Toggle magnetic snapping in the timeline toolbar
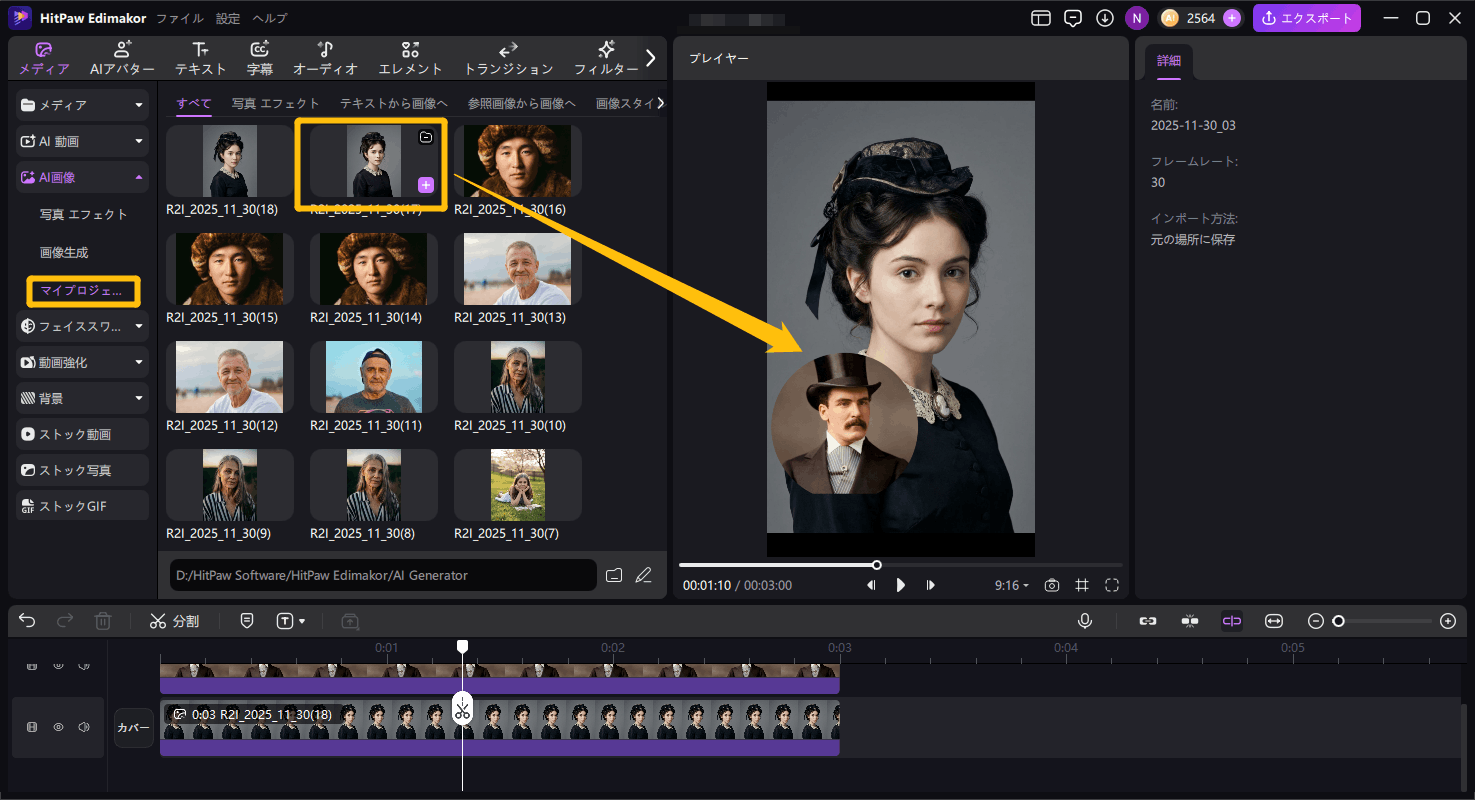The height and width of the screenshot is (800, 1475). [x=1190, y=620]
